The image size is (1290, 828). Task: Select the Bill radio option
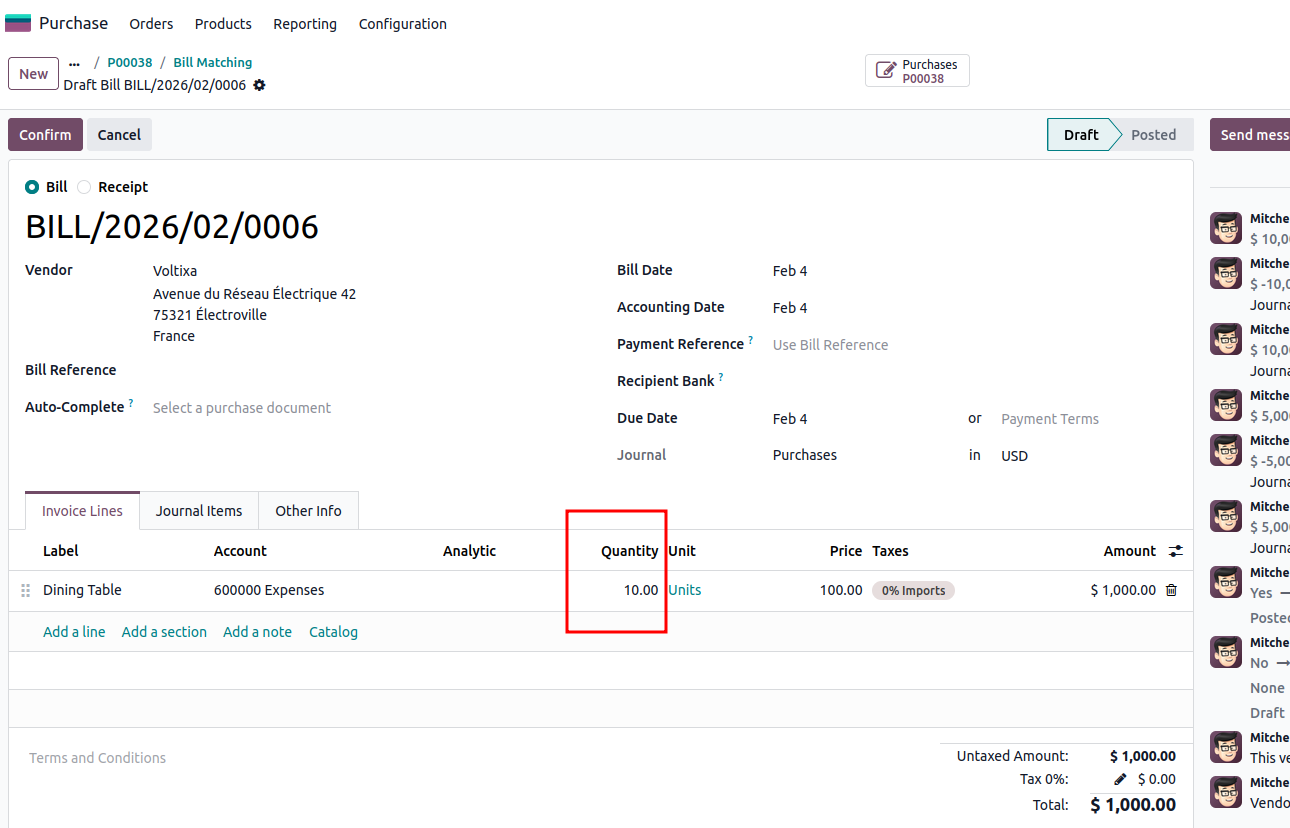[33, 187]
